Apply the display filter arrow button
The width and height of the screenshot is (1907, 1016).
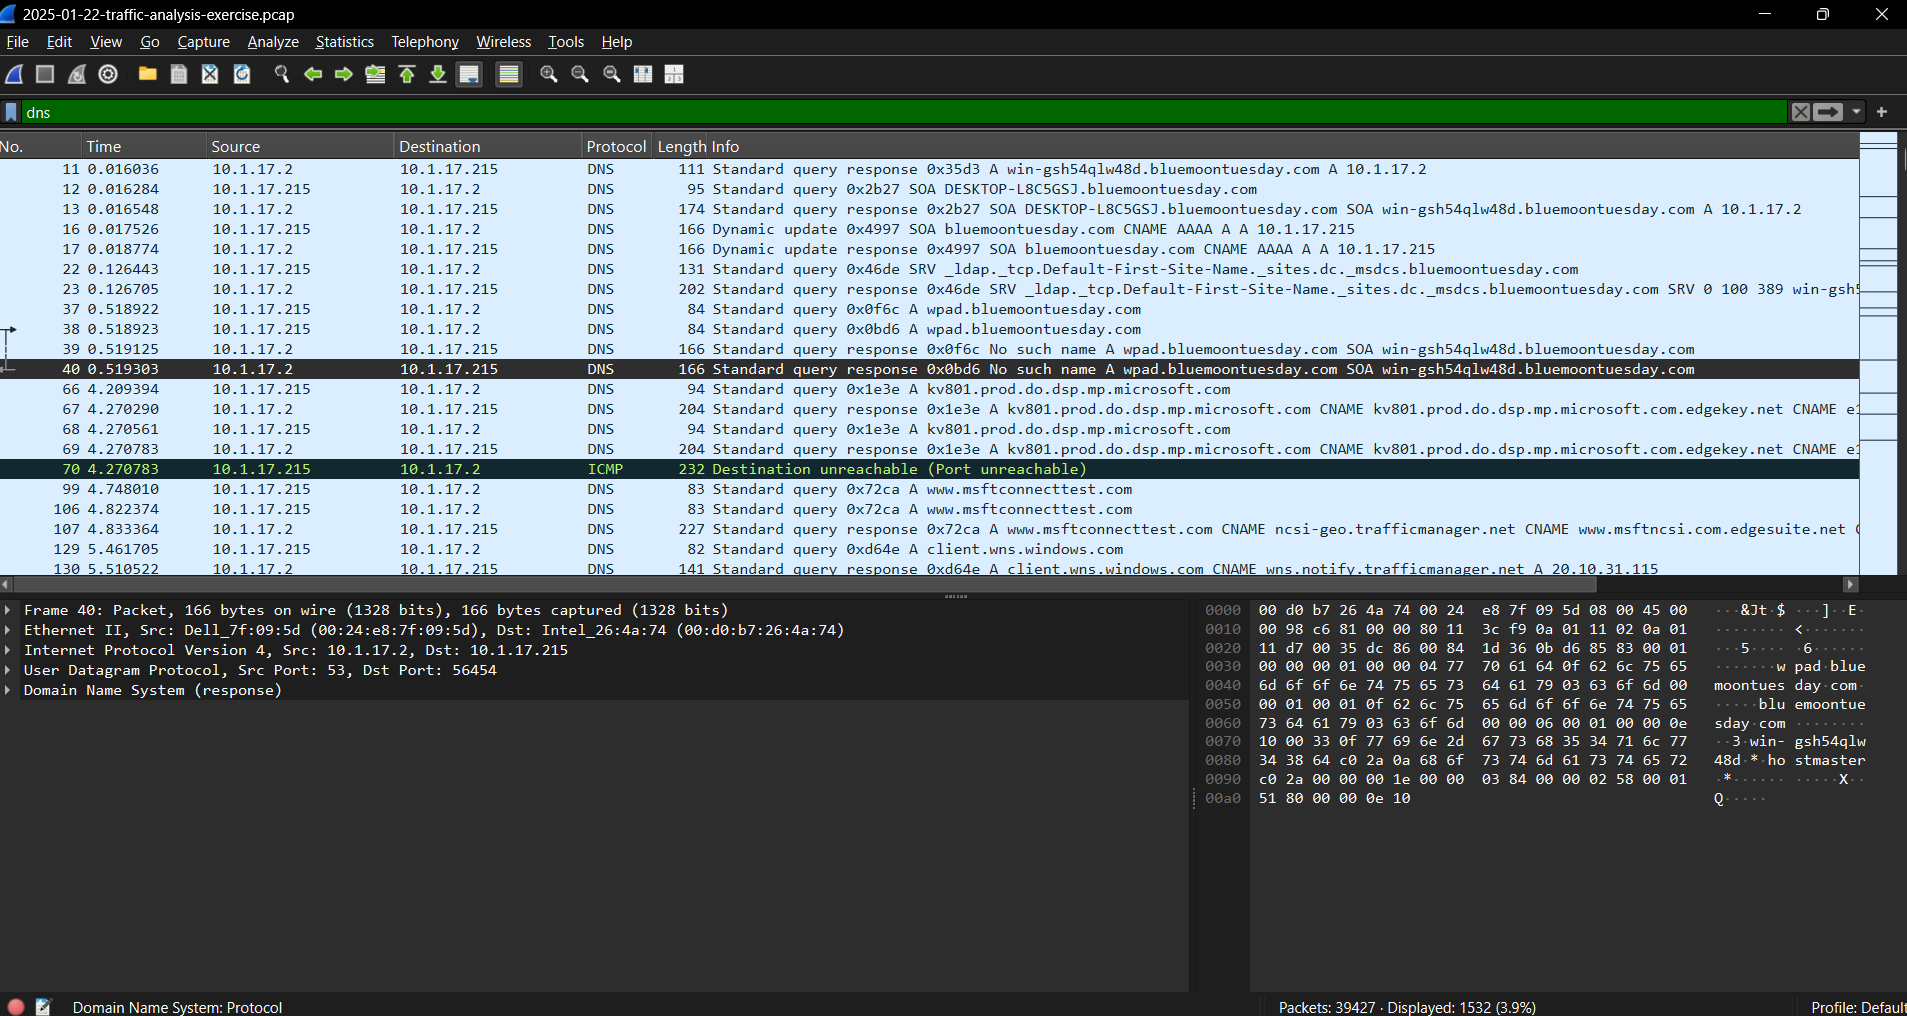point(1828,112)
